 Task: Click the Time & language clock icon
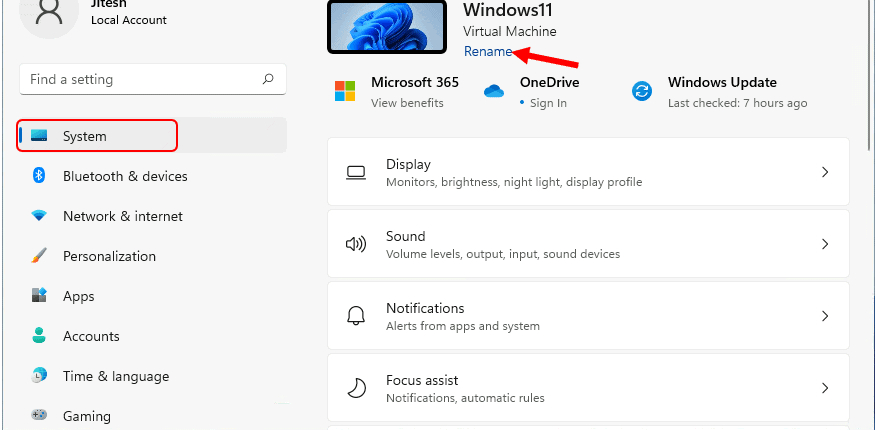[x=39, y=376]
